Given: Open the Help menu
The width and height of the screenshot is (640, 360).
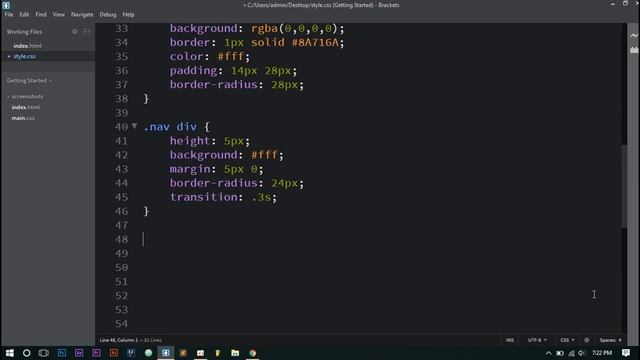Looking at the screenshot, I should coord(128,14).
